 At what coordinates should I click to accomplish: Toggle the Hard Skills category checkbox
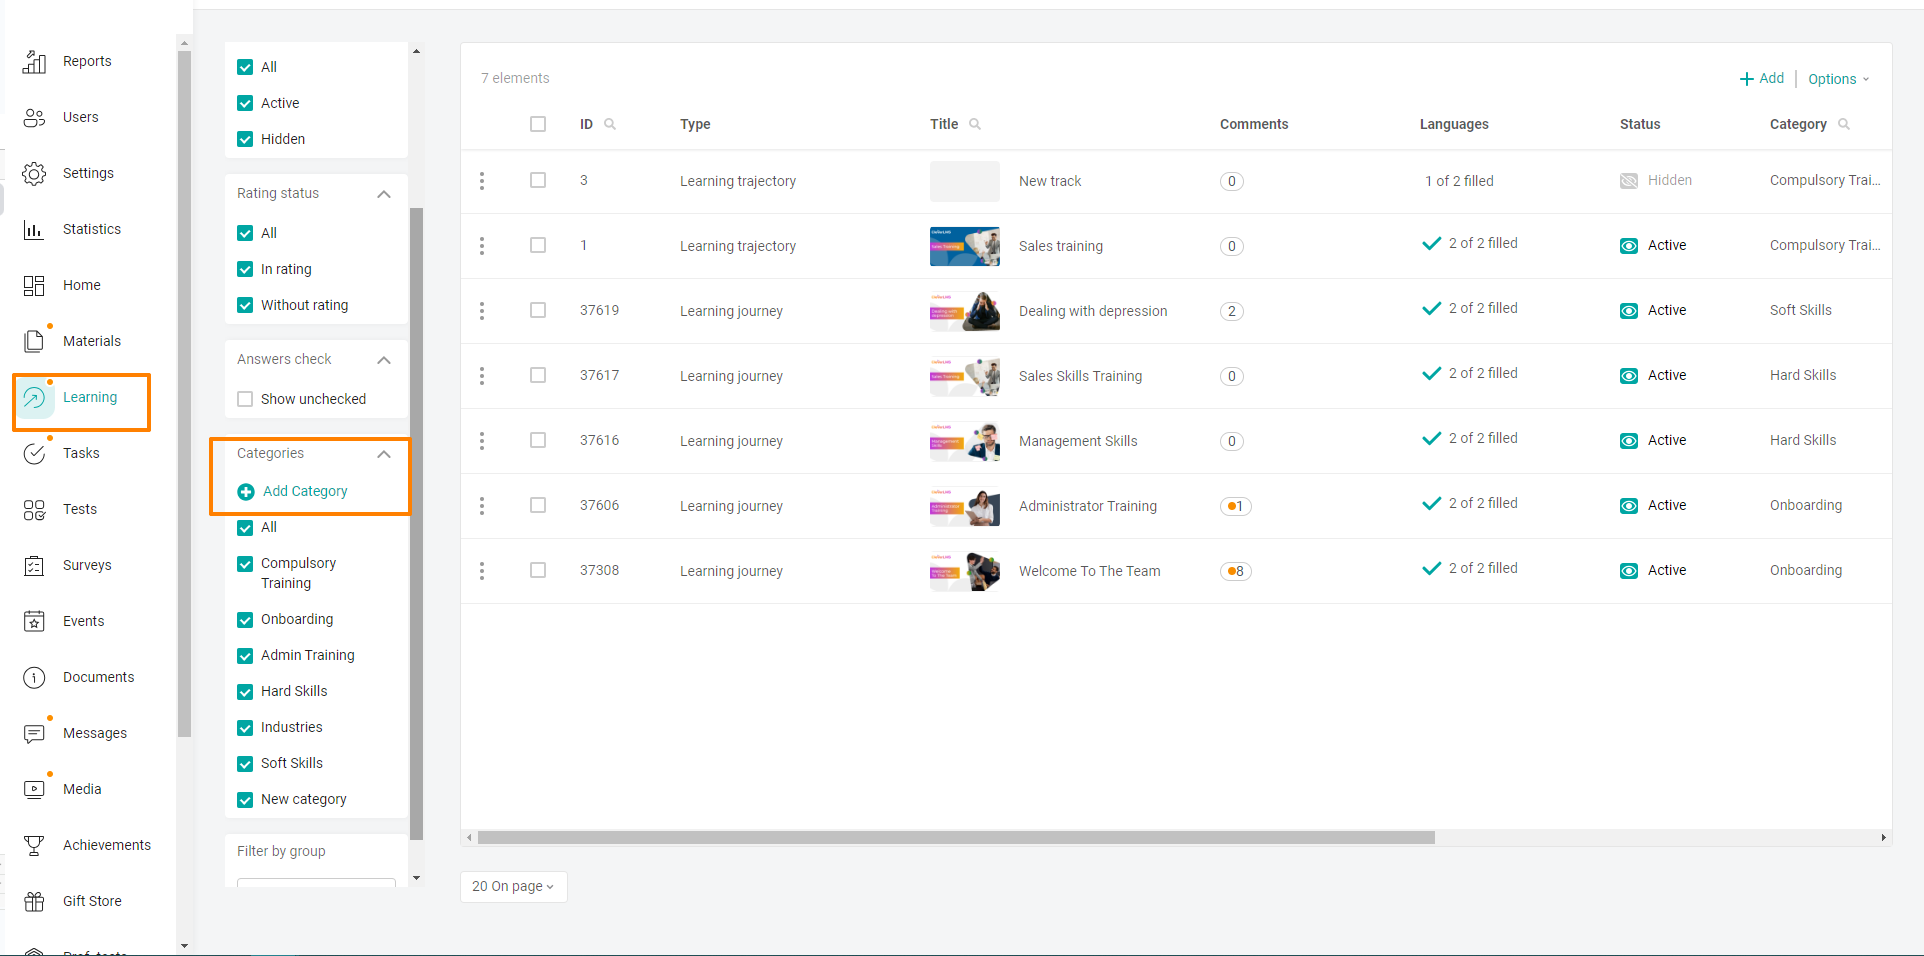245,692
